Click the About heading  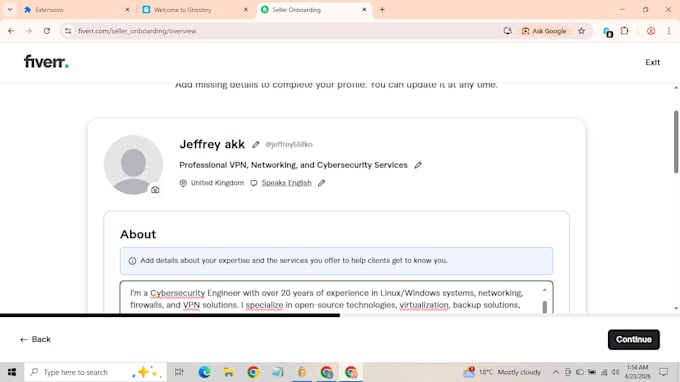[x=138, y=234]
